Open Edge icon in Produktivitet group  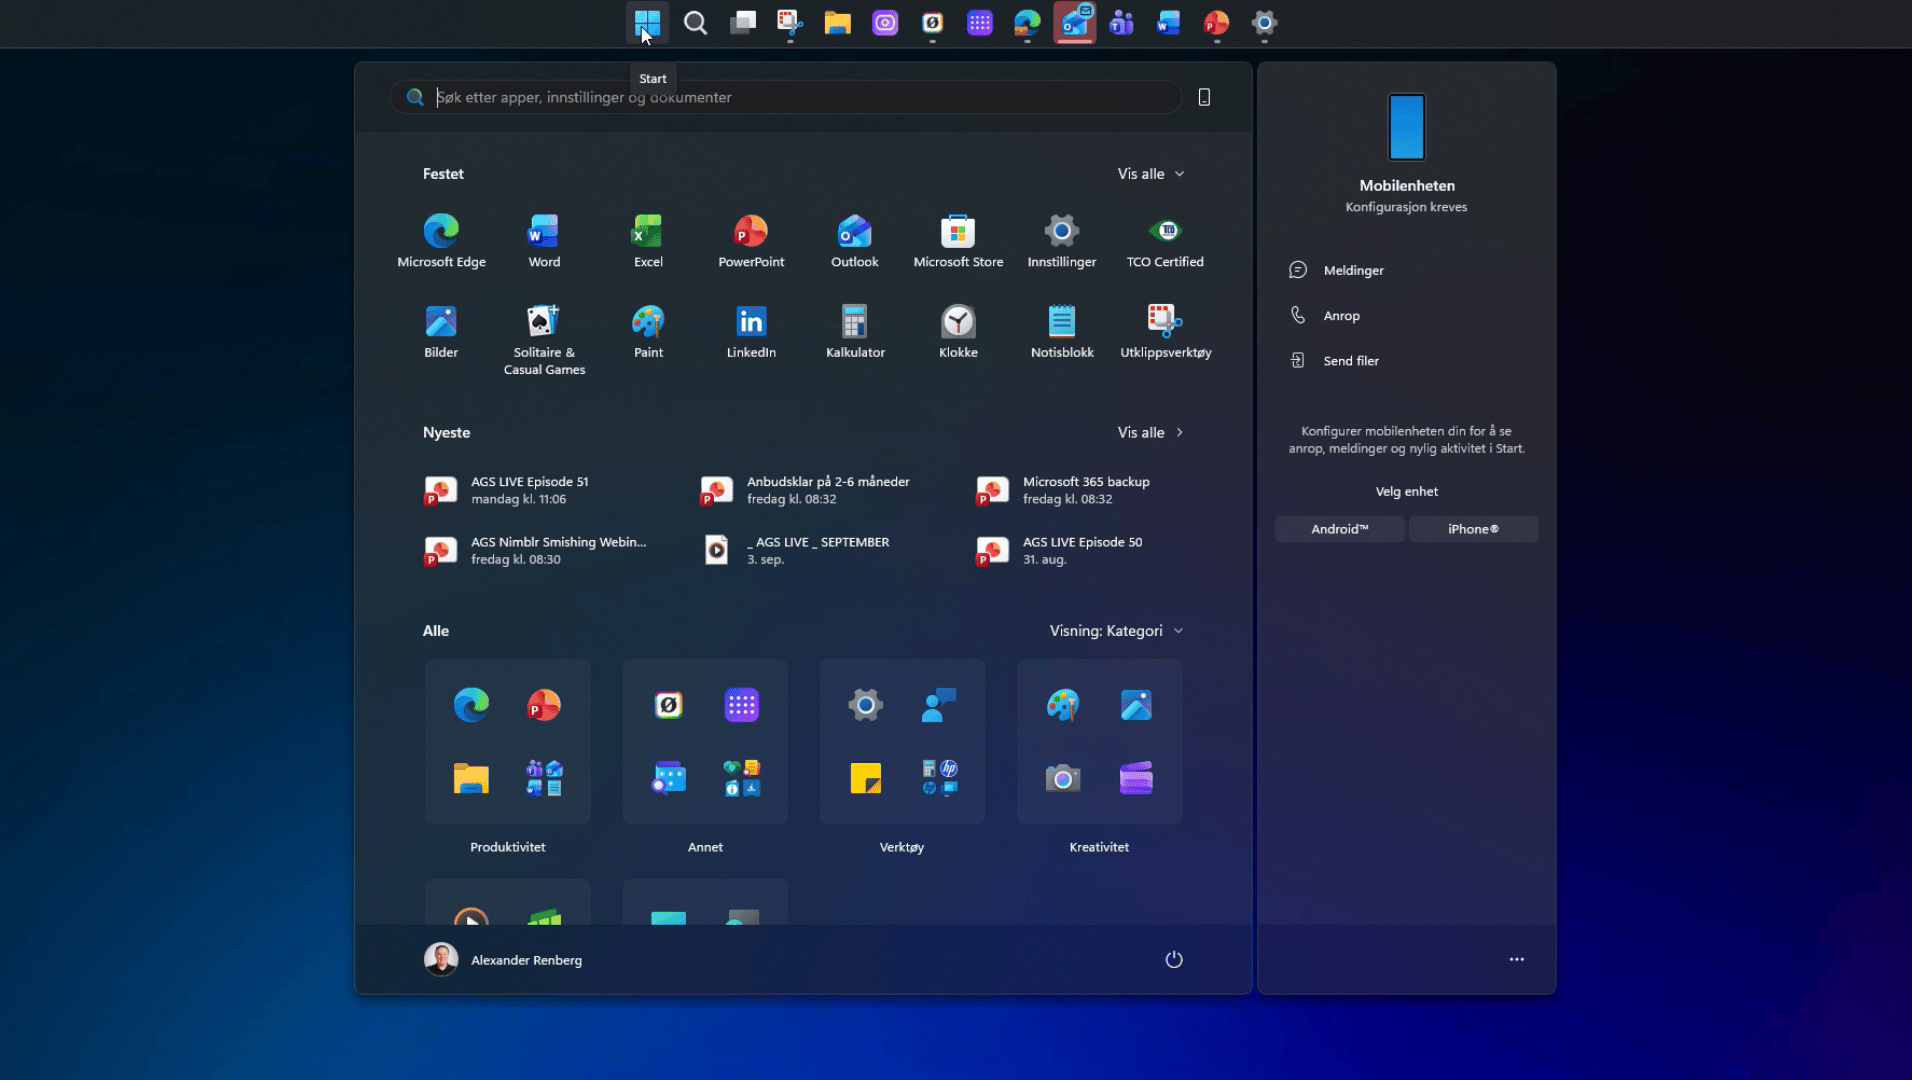471,705
